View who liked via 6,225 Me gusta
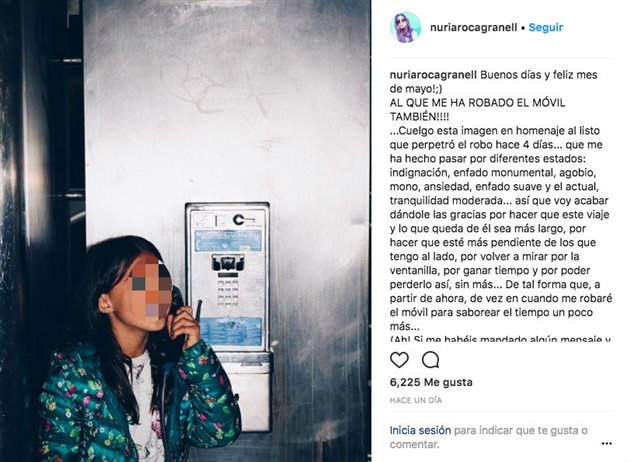Screen dimensions: 630x462 point(431,382)
